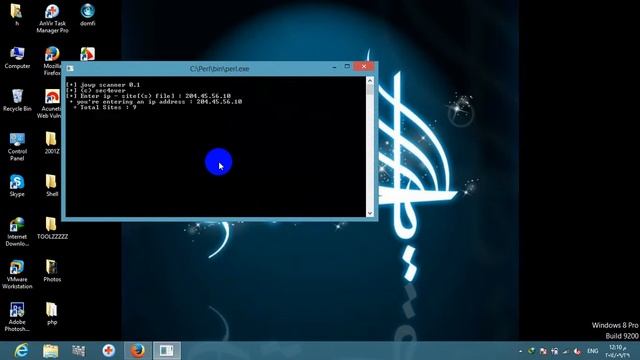Open the php folder

point(52,313)
